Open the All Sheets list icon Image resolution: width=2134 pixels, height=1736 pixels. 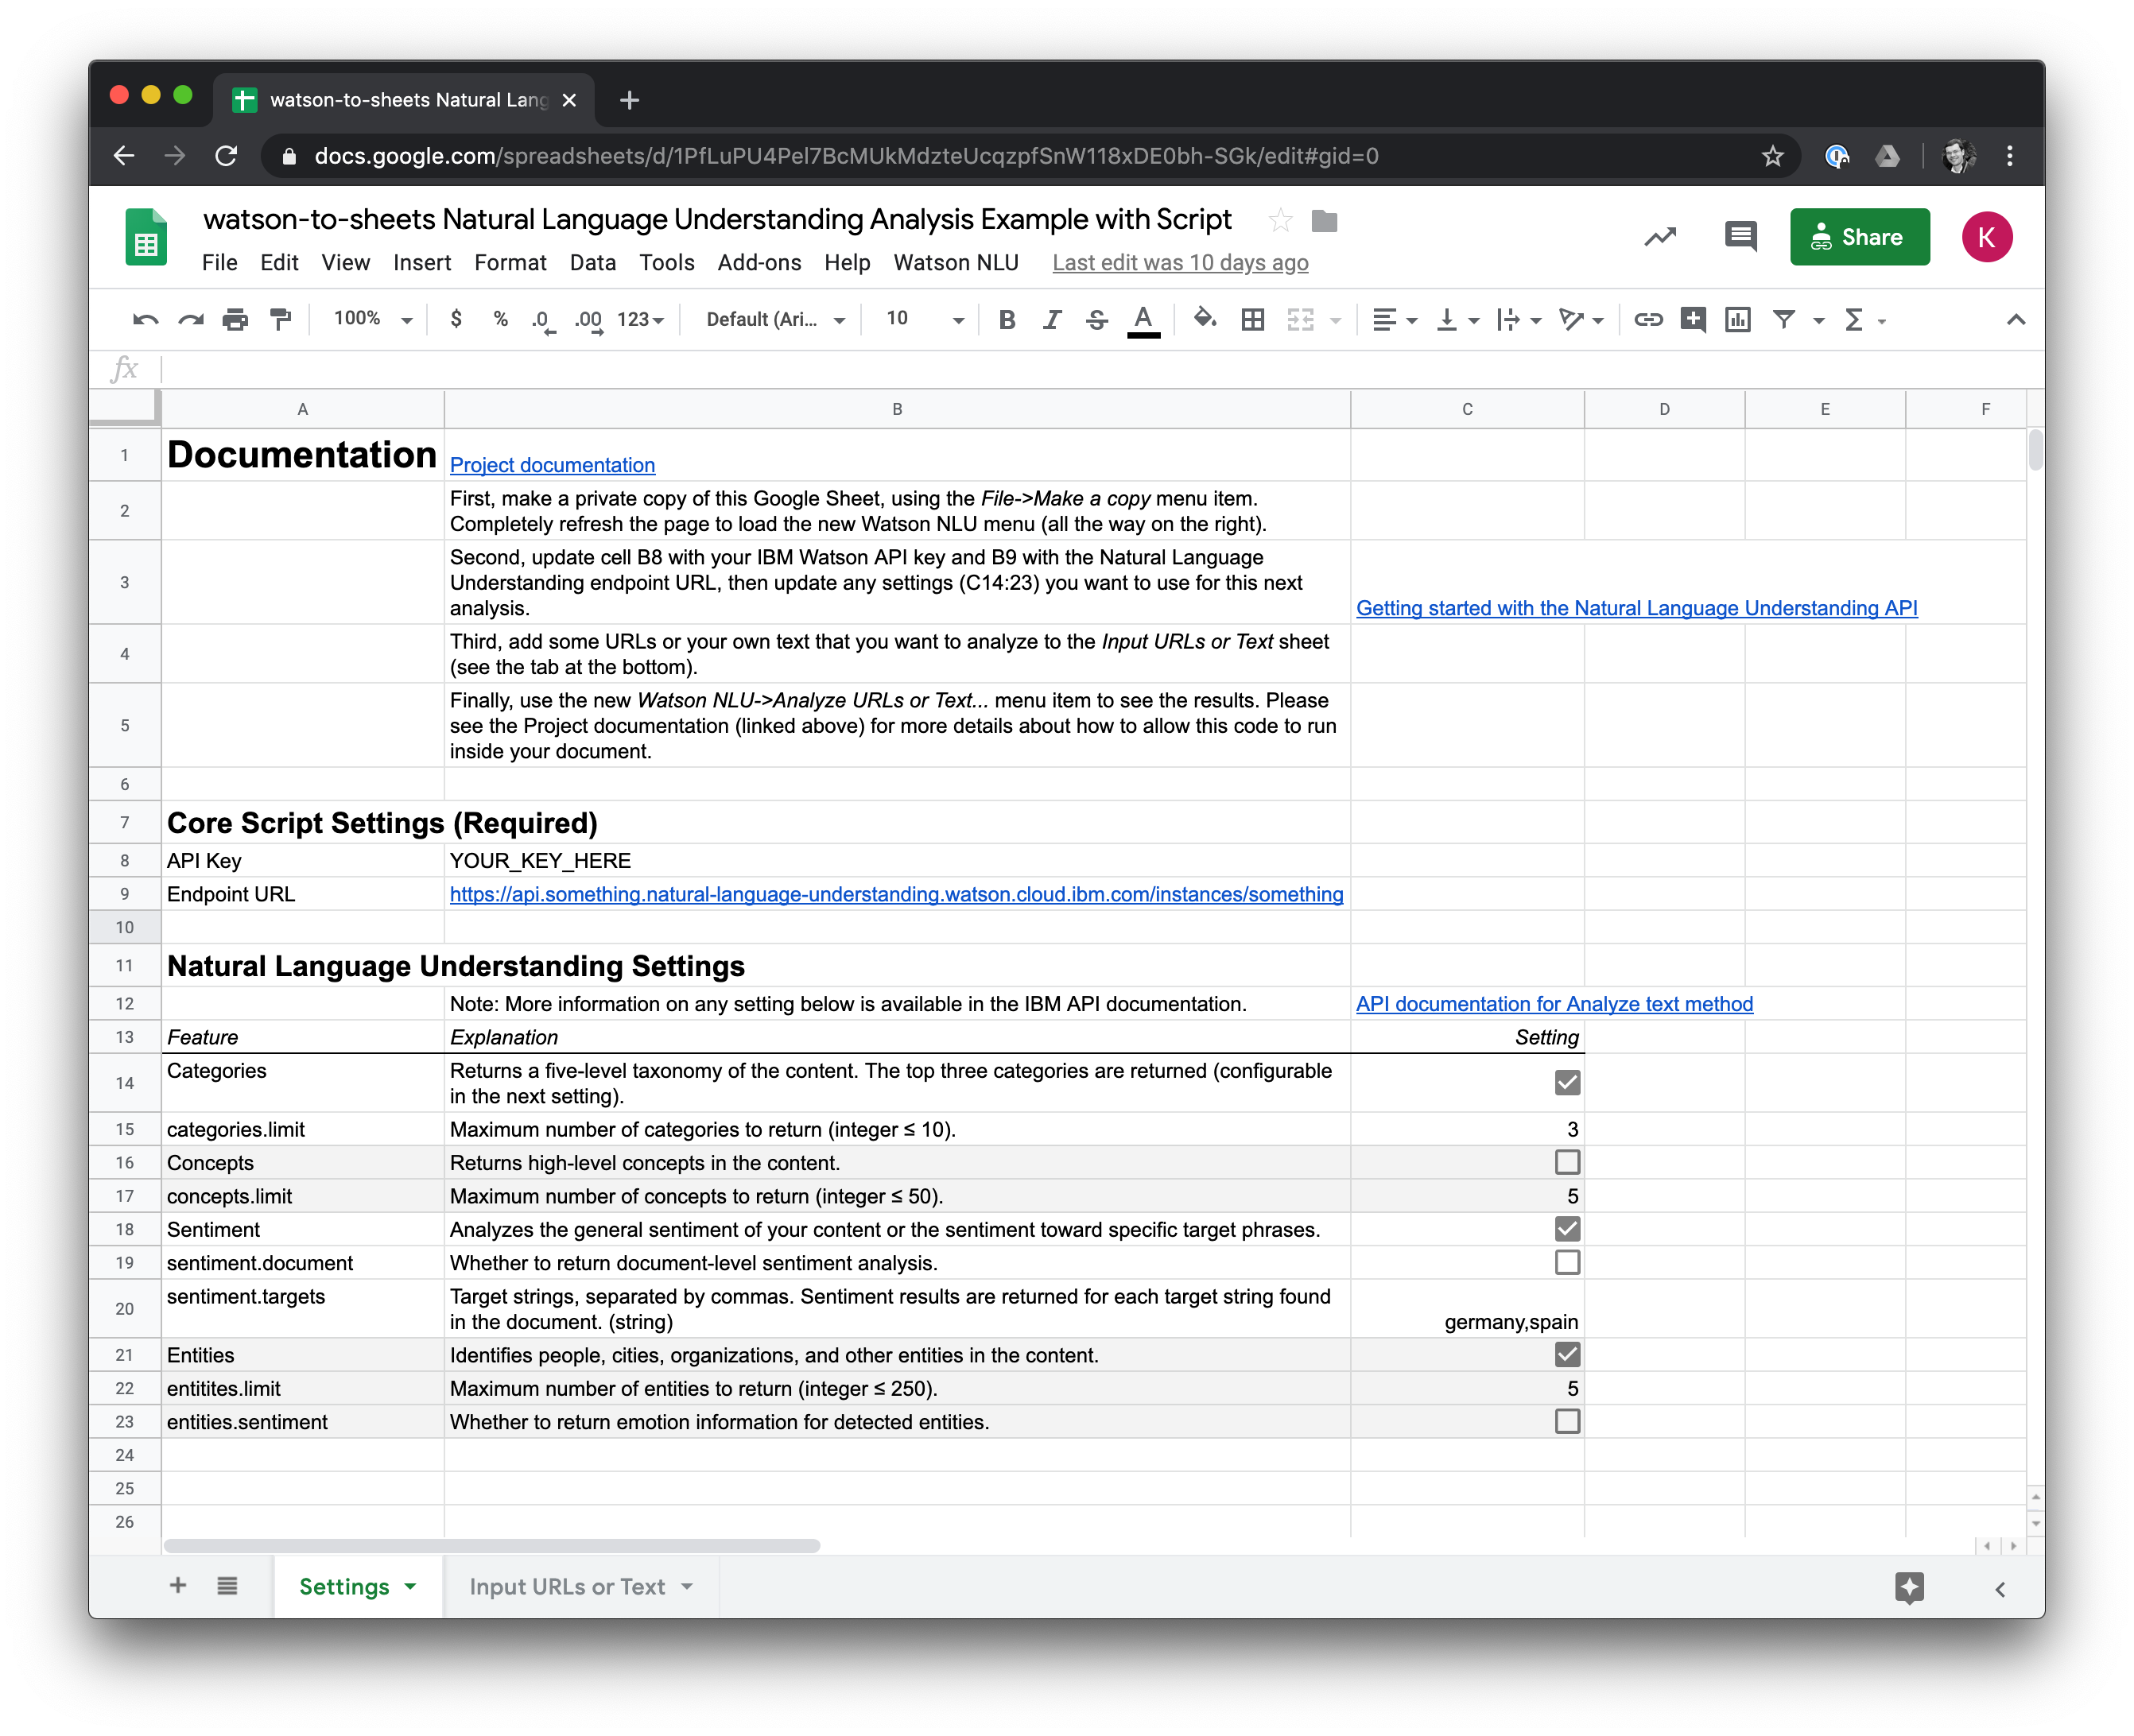click(227, 1585)
